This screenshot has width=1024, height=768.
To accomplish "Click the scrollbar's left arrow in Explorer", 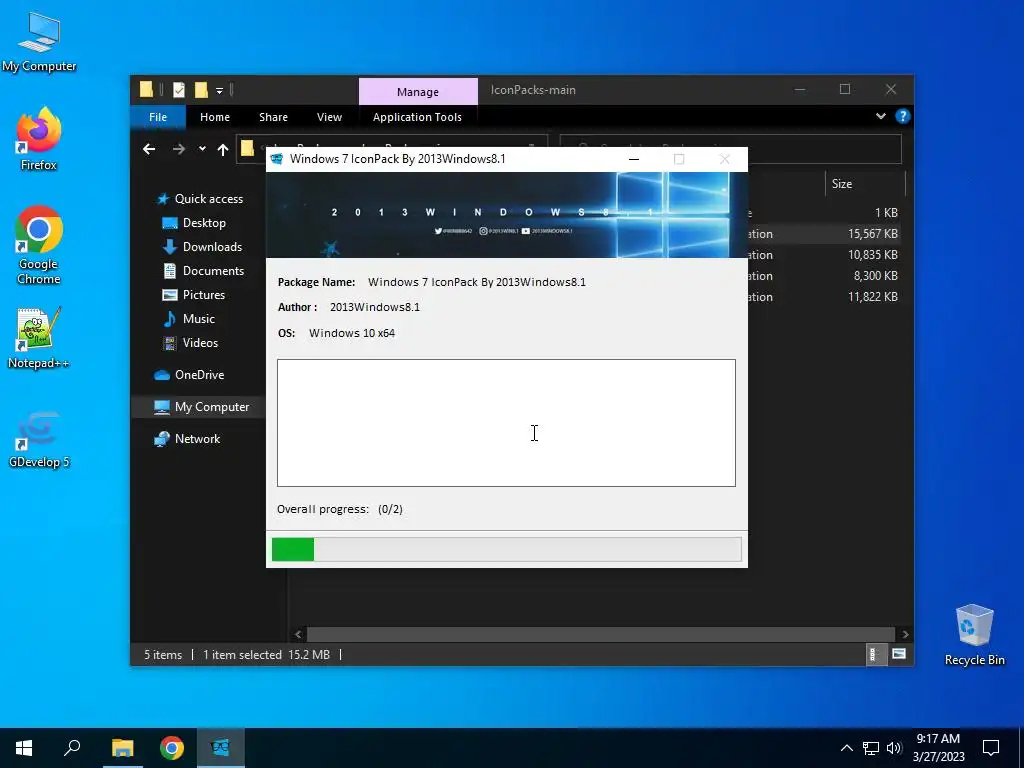I will coord(298,634).
